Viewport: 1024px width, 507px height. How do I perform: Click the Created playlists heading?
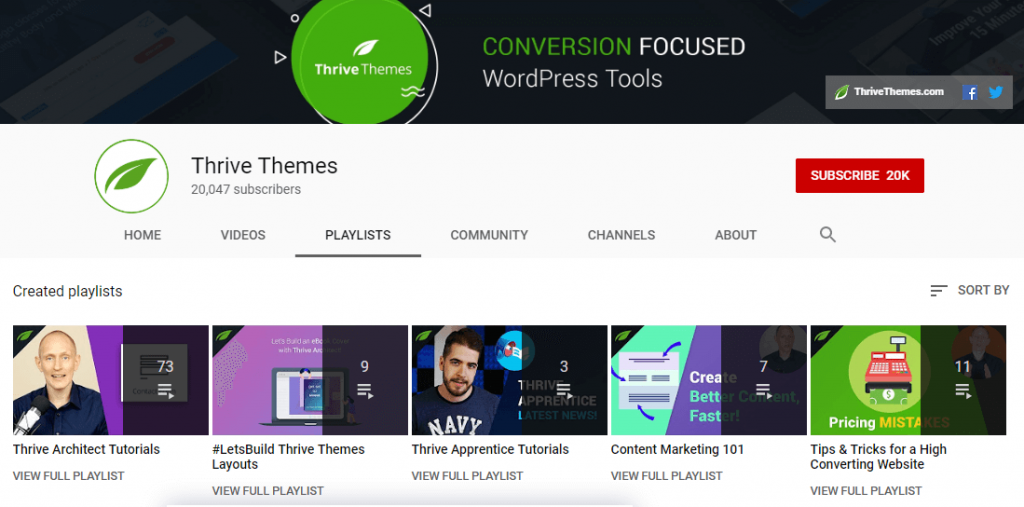[x=67, y=291]
